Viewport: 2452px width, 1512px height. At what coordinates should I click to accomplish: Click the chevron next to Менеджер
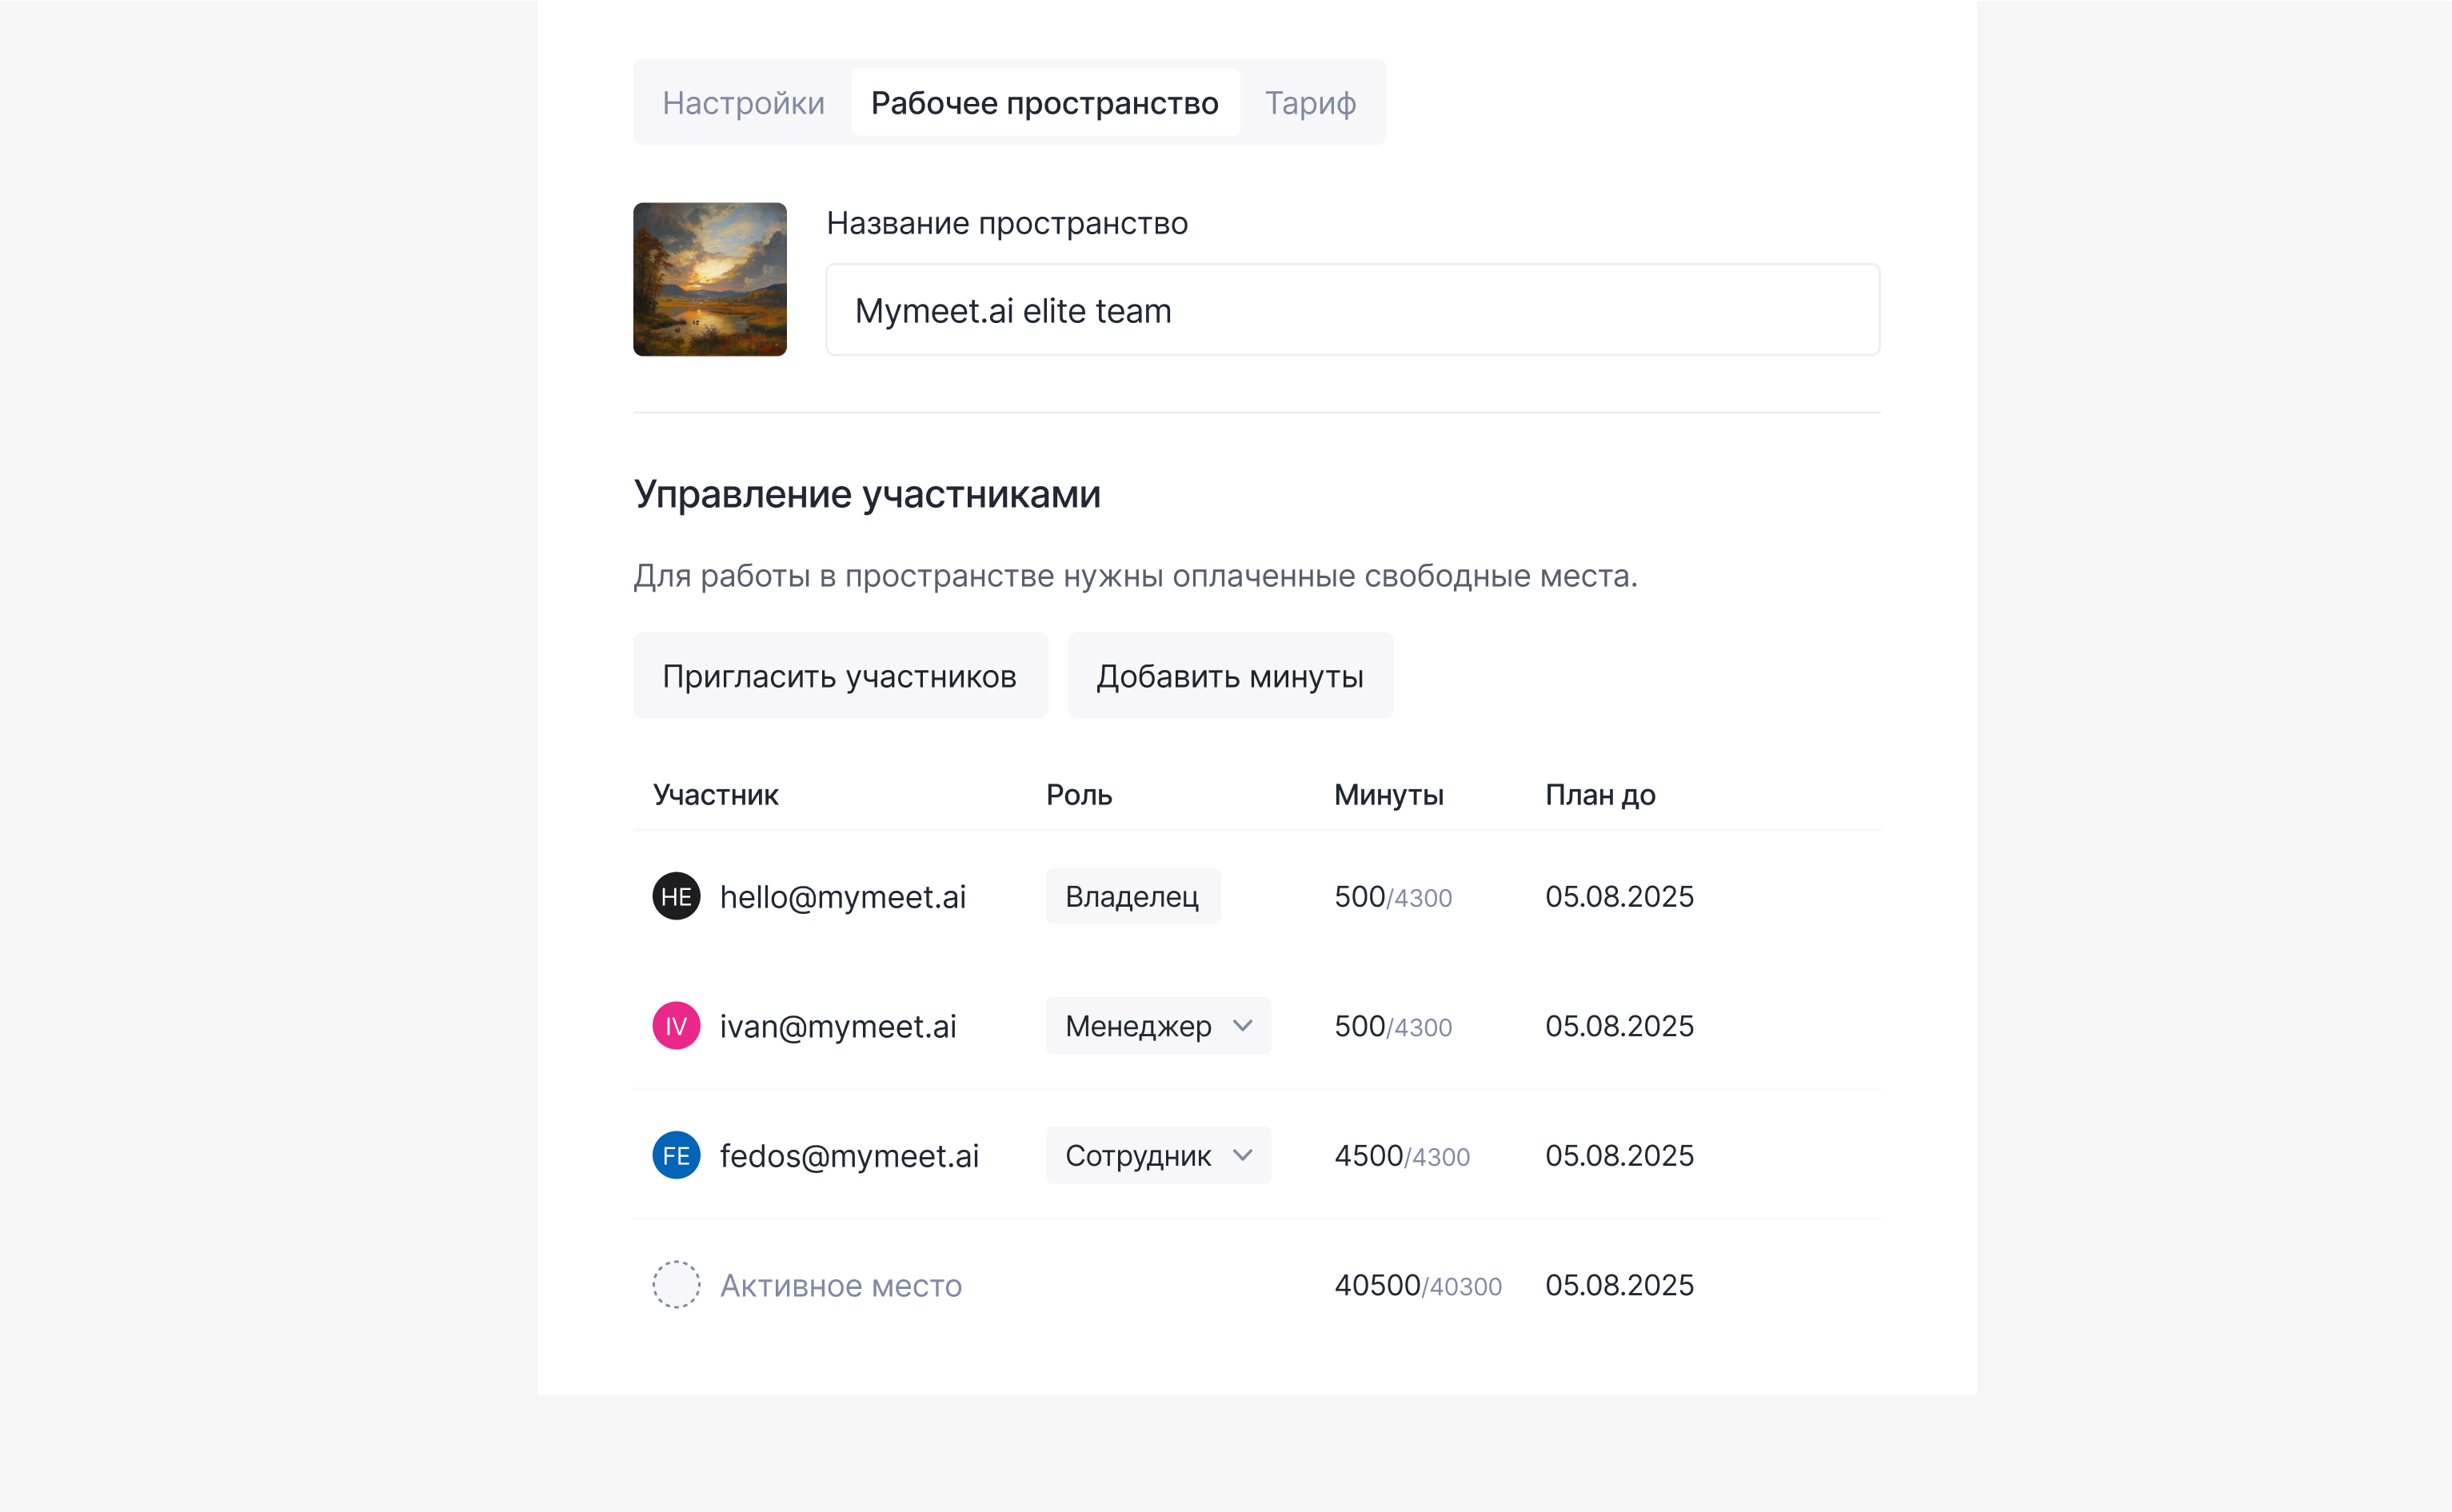(x=1242, y=1026)
